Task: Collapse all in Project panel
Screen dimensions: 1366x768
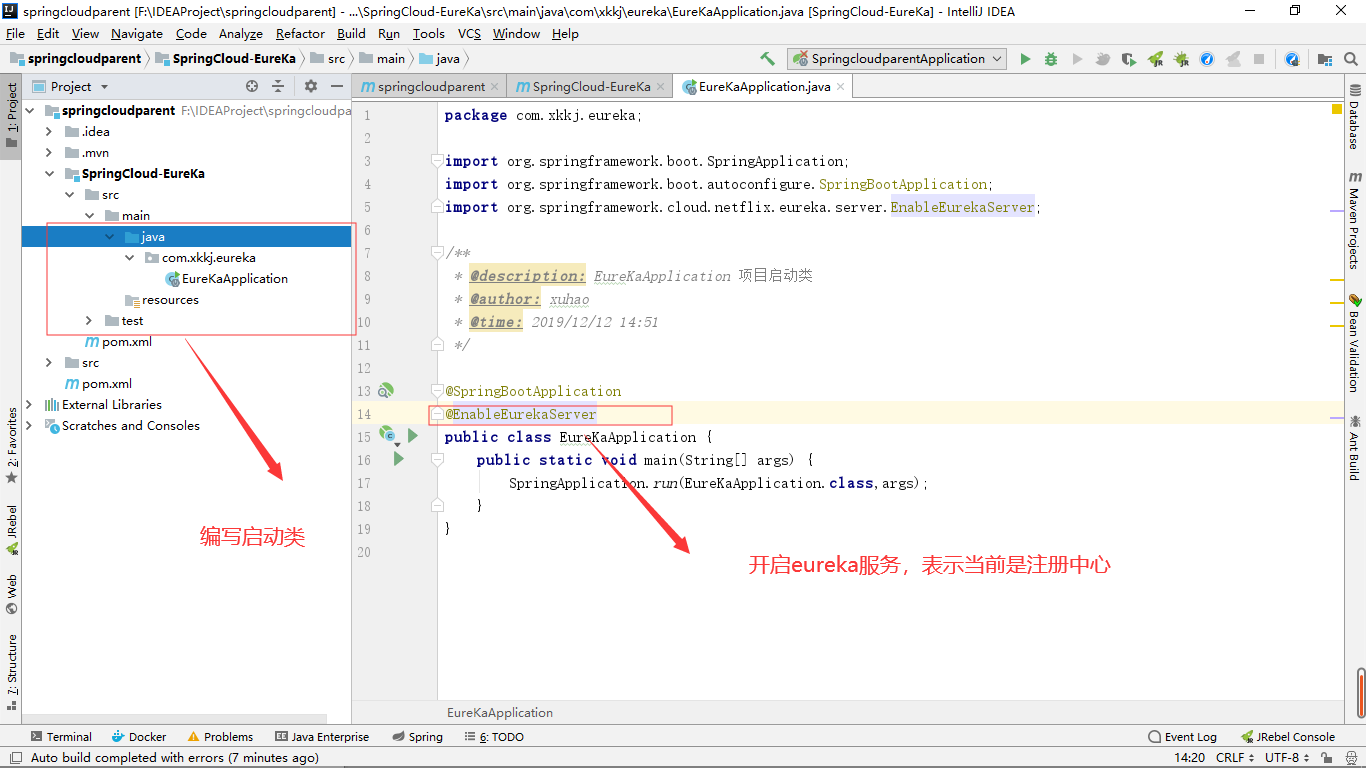Action: pos(278,87)
